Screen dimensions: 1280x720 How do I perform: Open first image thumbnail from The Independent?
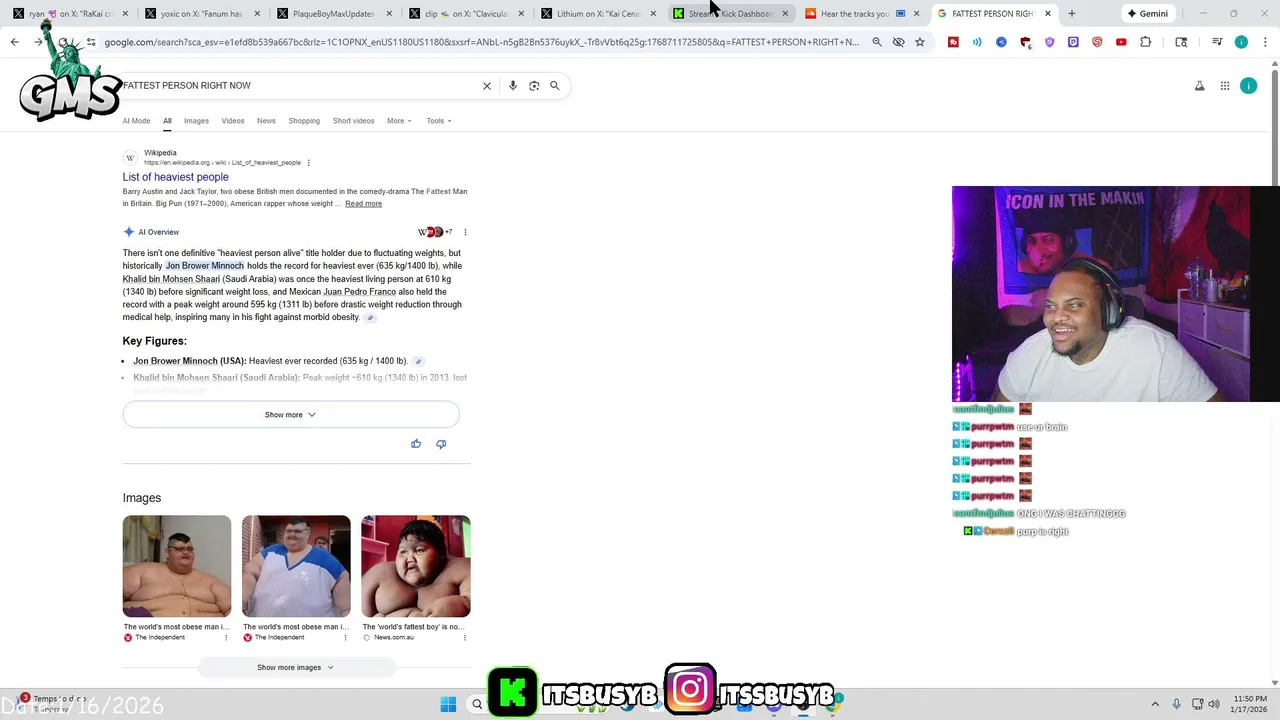click(x=177, y=566)
